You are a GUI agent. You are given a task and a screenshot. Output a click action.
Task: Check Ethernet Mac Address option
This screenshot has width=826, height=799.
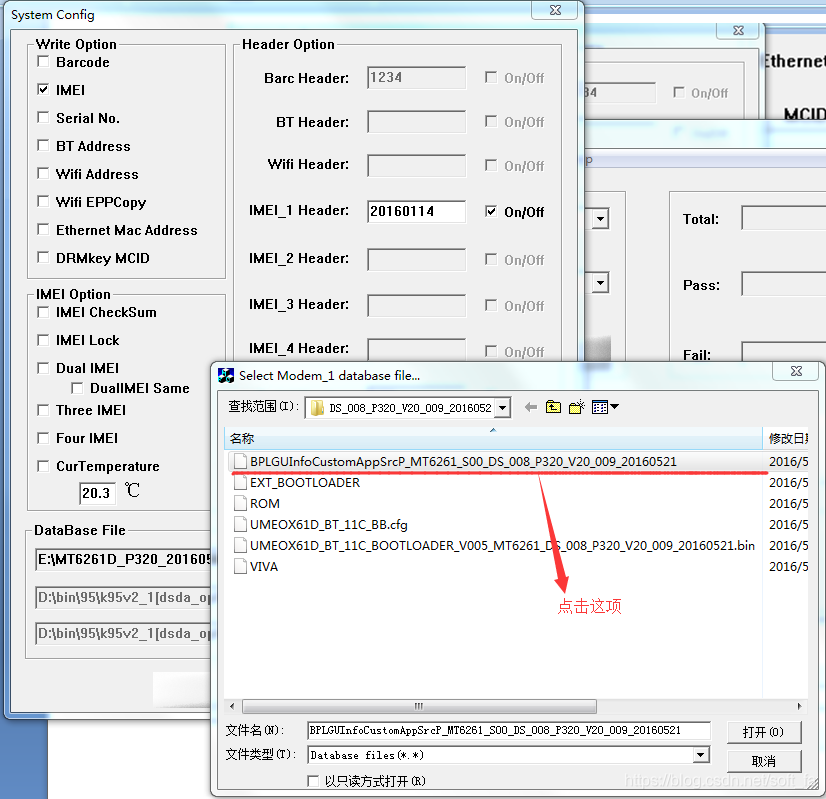[x=43, y=230]
